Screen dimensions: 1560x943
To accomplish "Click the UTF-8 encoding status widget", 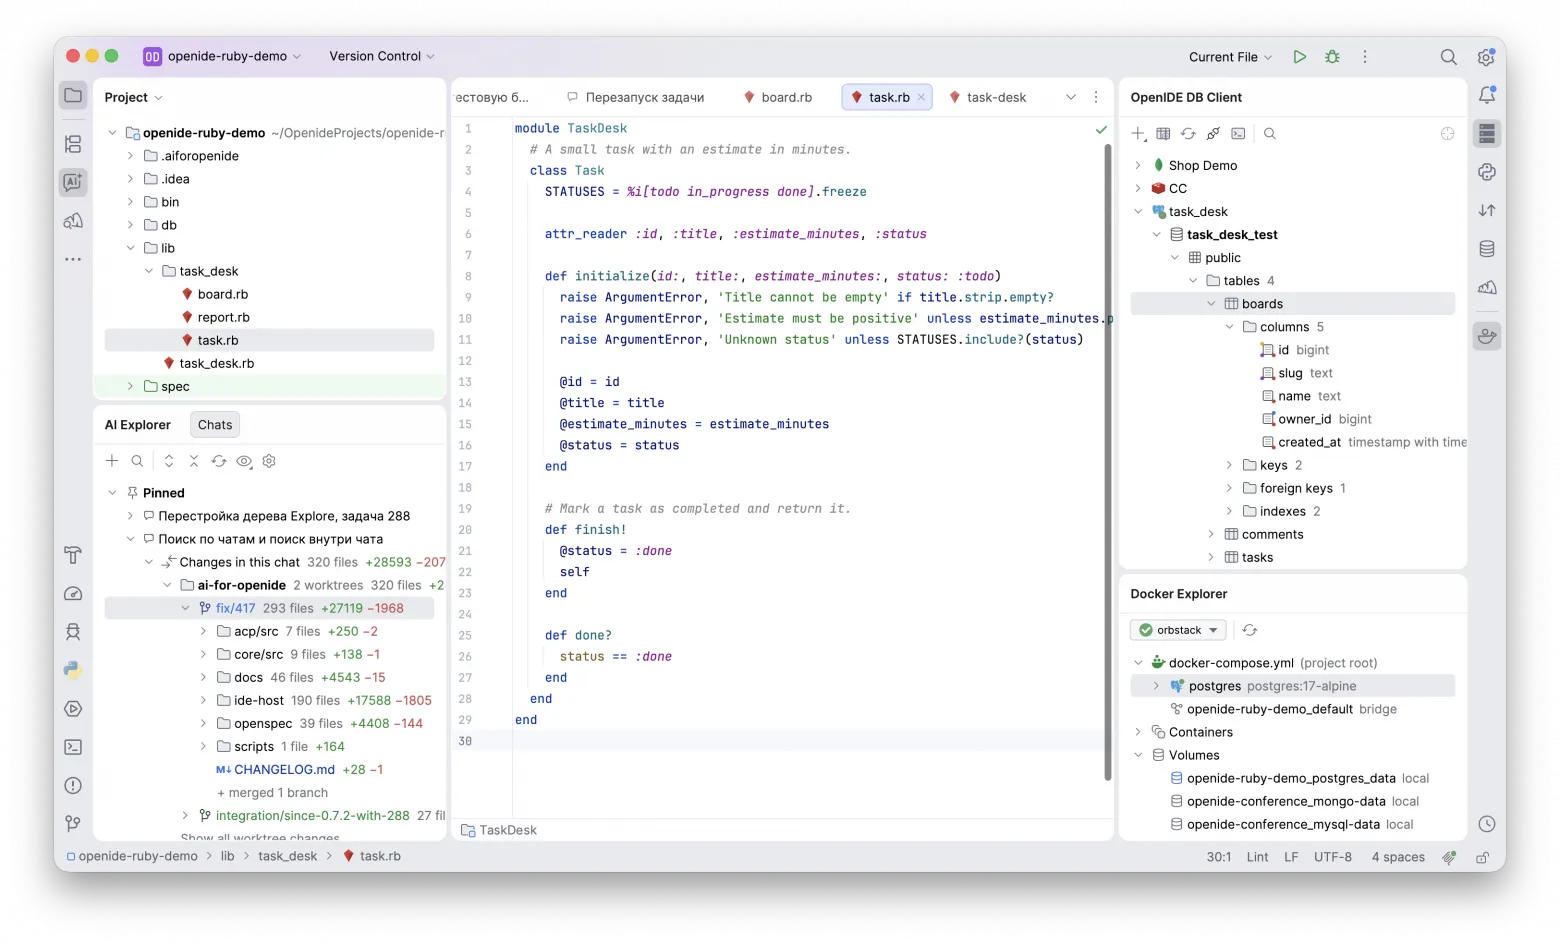I will click(x=1333, y=857).
